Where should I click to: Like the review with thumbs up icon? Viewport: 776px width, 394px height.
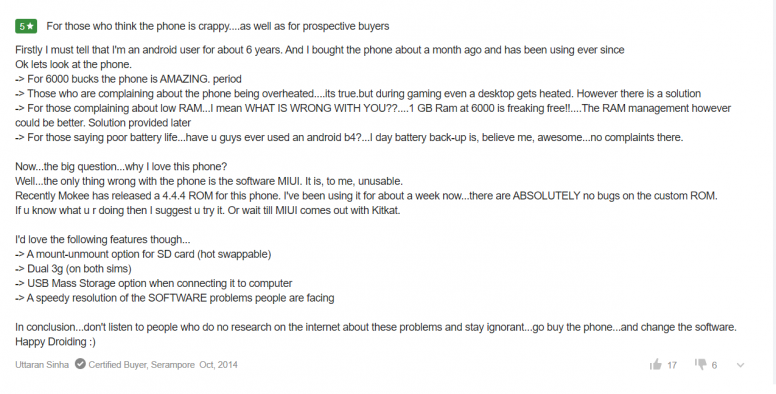(x=655, y=365)
